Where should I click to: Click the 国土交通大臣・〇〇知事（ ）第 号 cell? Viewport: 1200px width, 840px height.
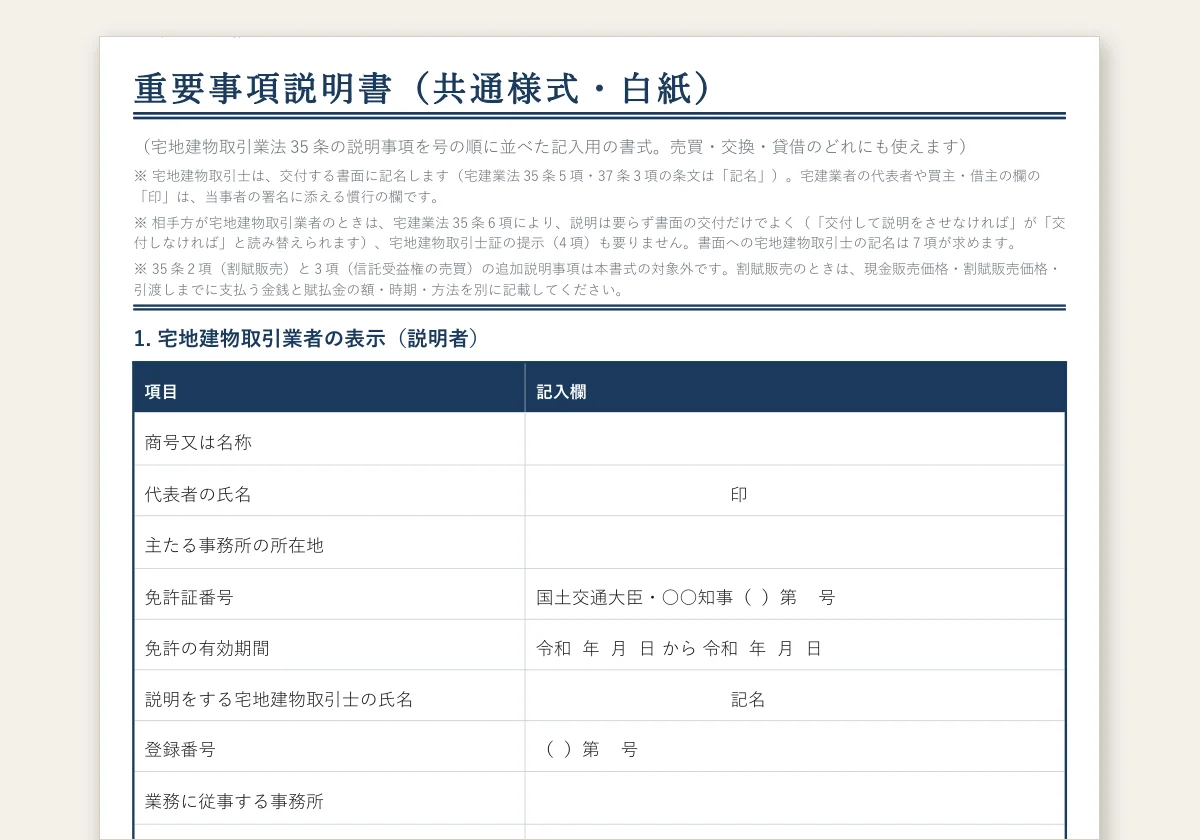(795, 594)
